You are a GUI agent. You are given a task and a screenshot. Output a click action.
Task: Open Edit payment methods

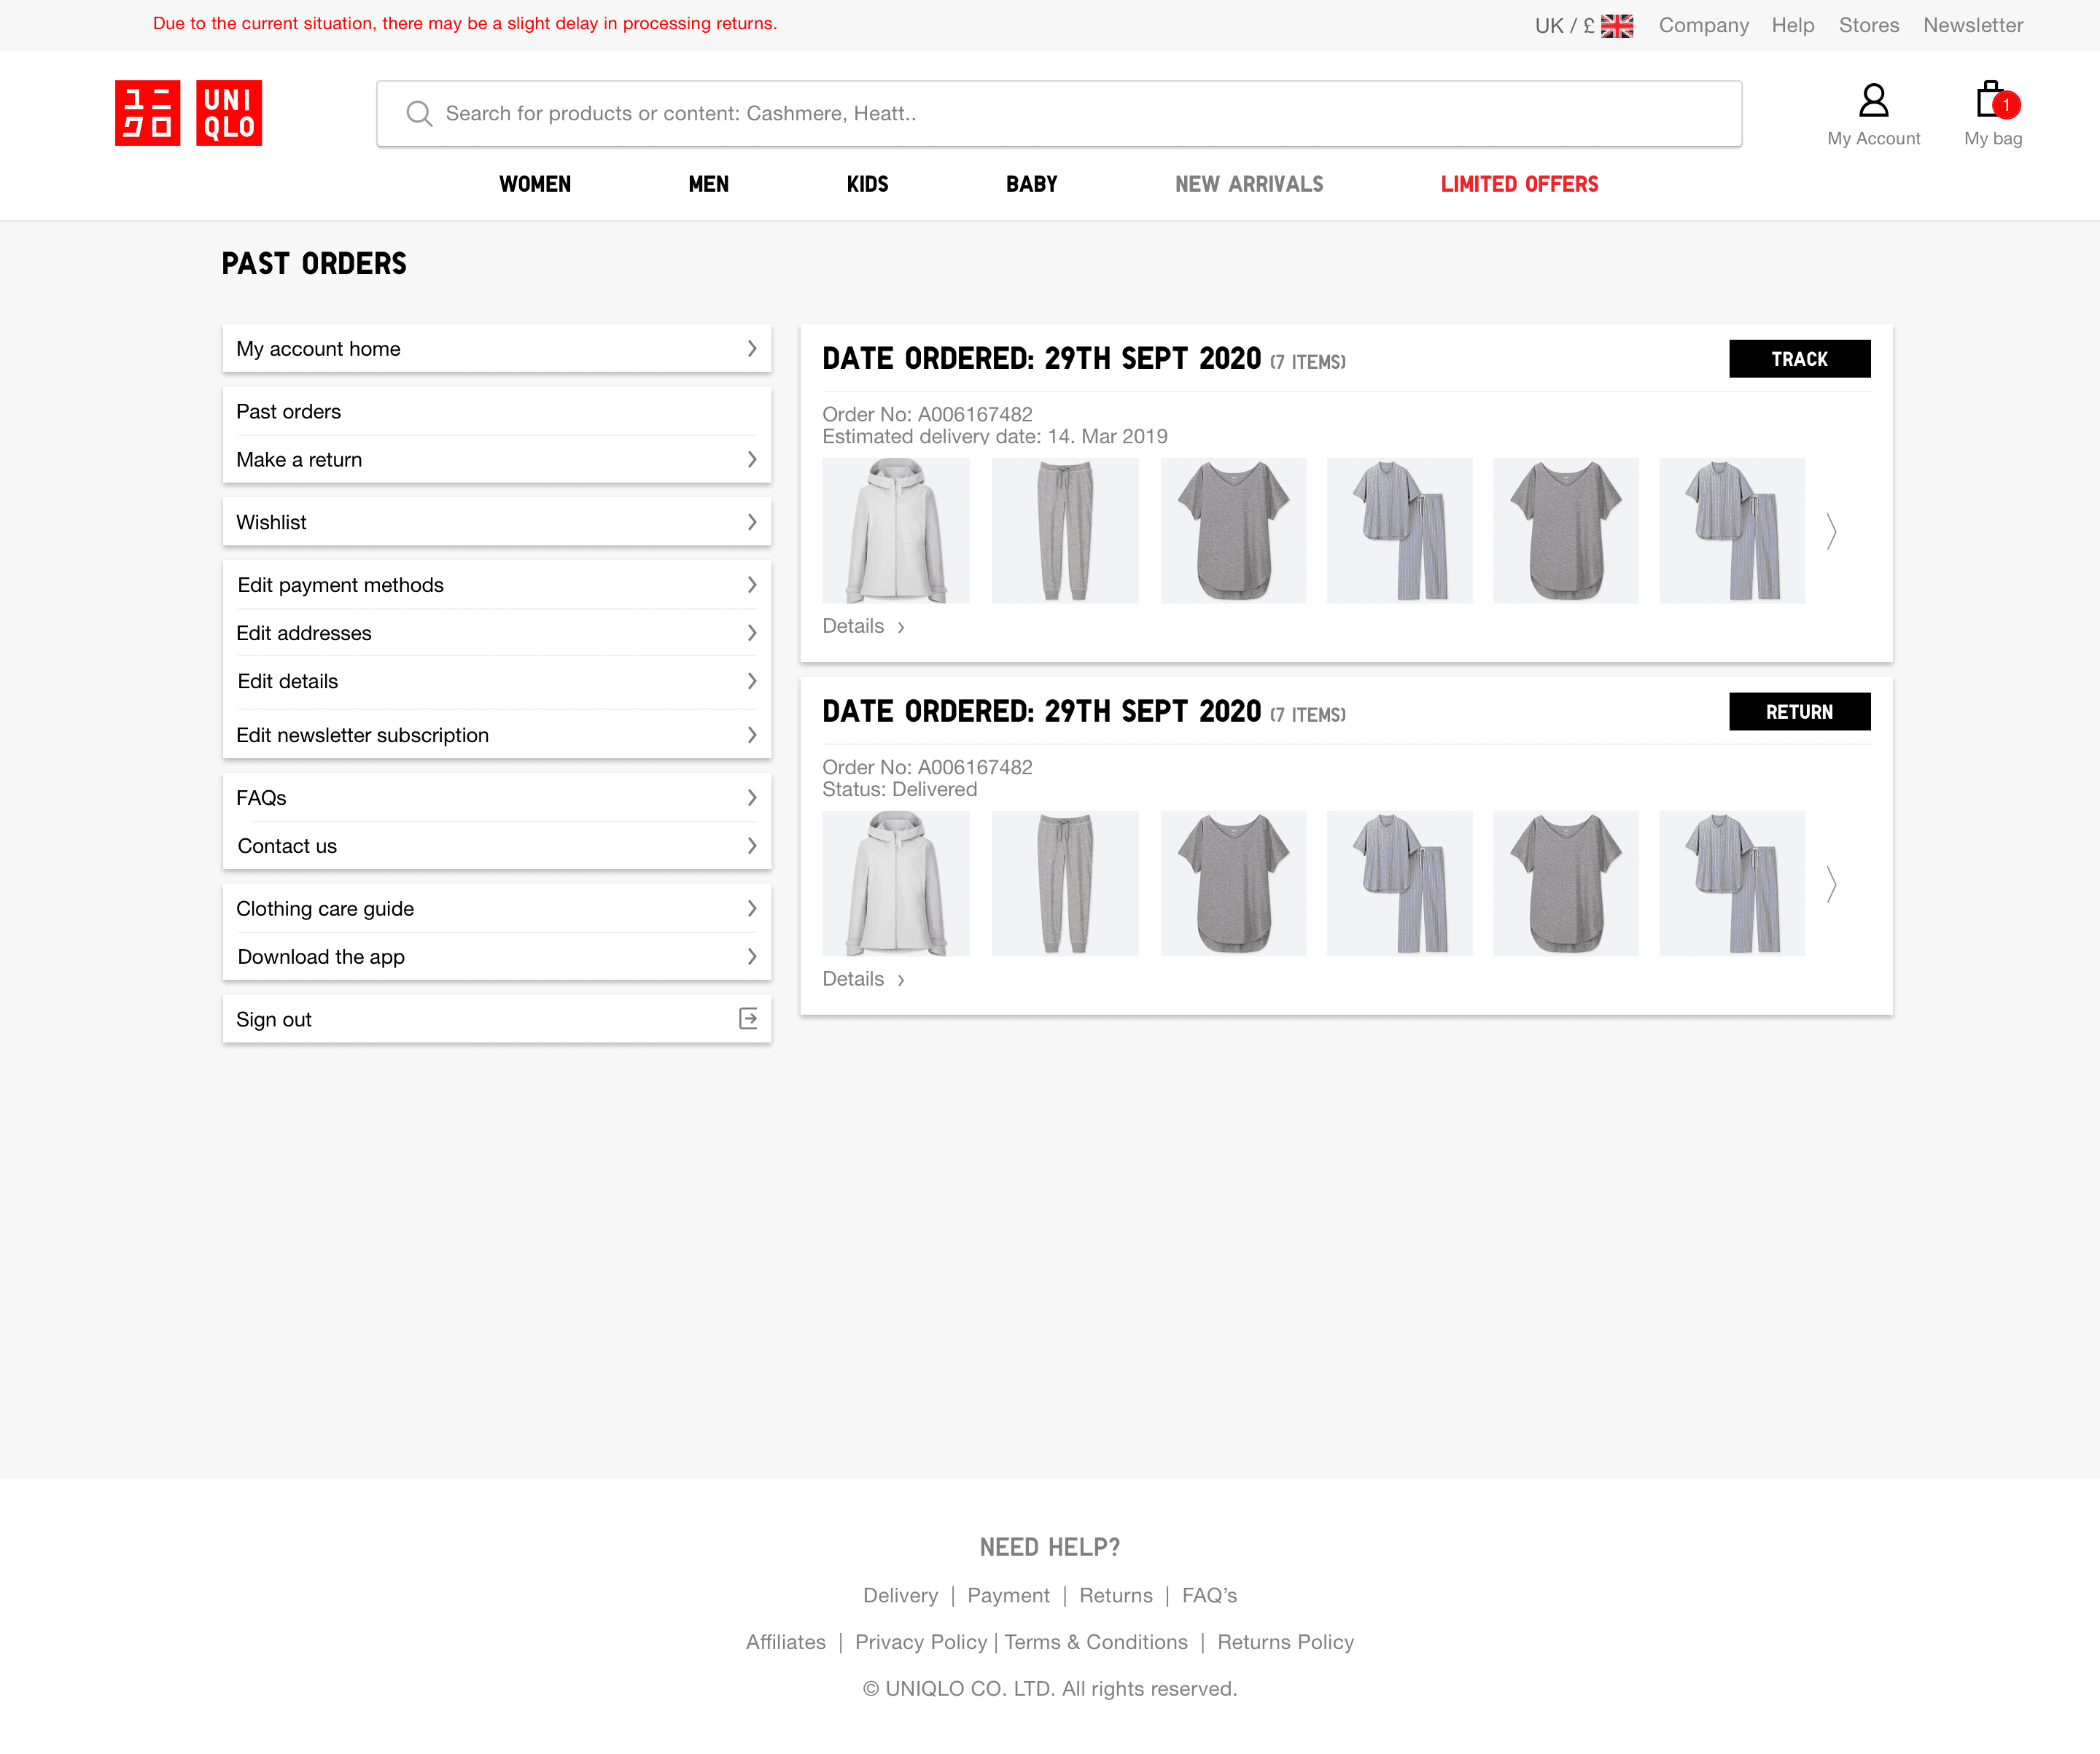click(496, 585)
